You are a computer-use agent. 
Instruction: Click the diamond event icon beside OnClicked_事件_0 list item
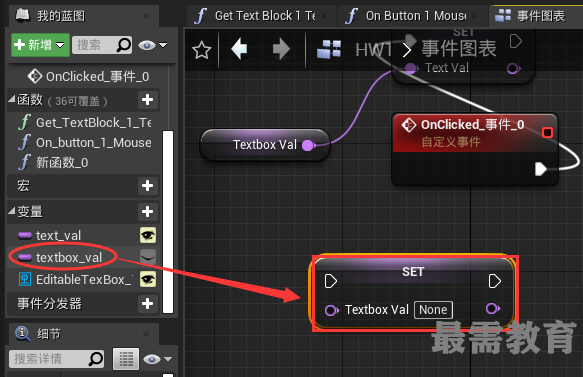click(x=35, y=76)
